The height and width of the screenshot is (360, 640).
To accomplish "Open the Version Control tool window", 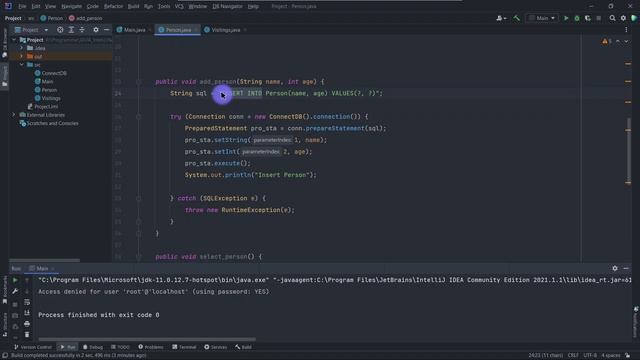I will [33, 347].
